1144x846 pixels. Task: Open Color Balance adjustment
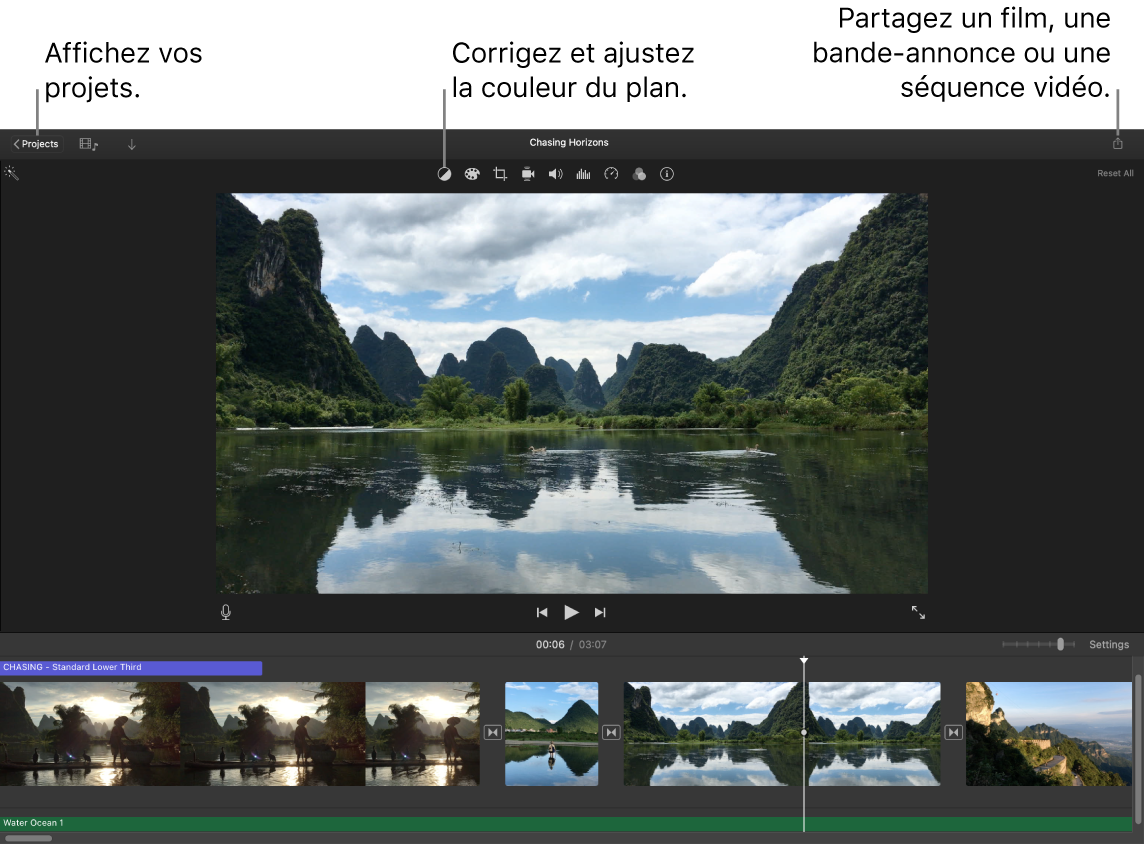click(x=444, y=174)
